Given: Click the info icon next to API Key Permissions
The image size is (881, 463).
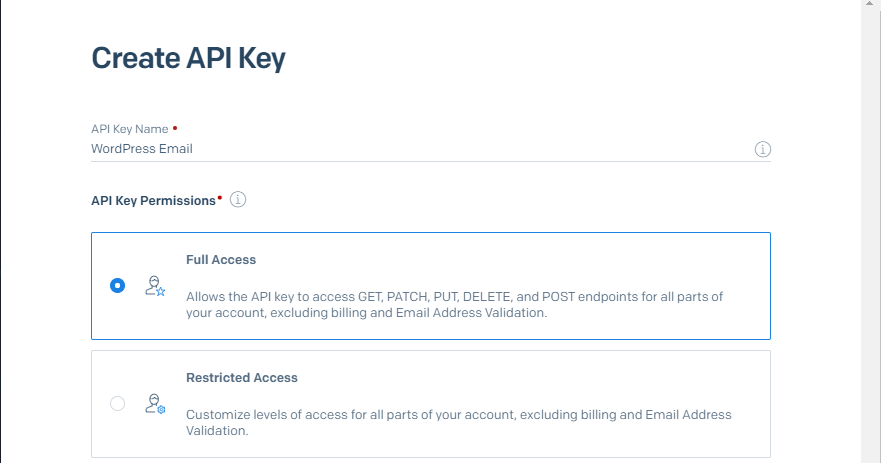Looking at the screenshot, I should tap(238, 200).
